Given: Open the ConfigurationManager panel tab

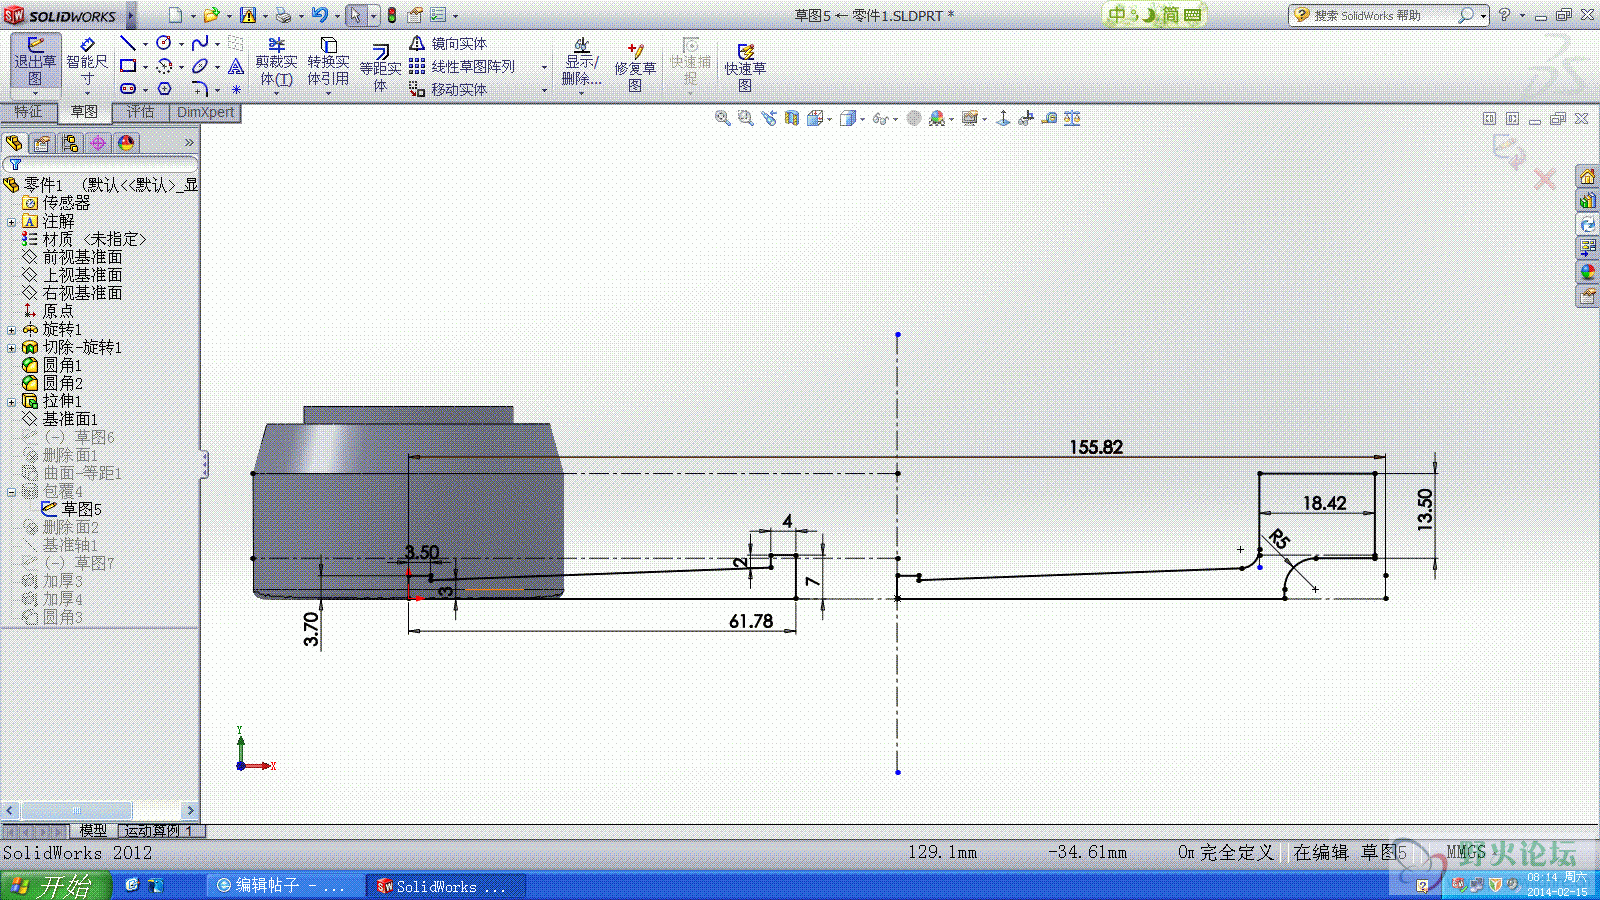Looking at the screenshot, I should coord(70,143).
